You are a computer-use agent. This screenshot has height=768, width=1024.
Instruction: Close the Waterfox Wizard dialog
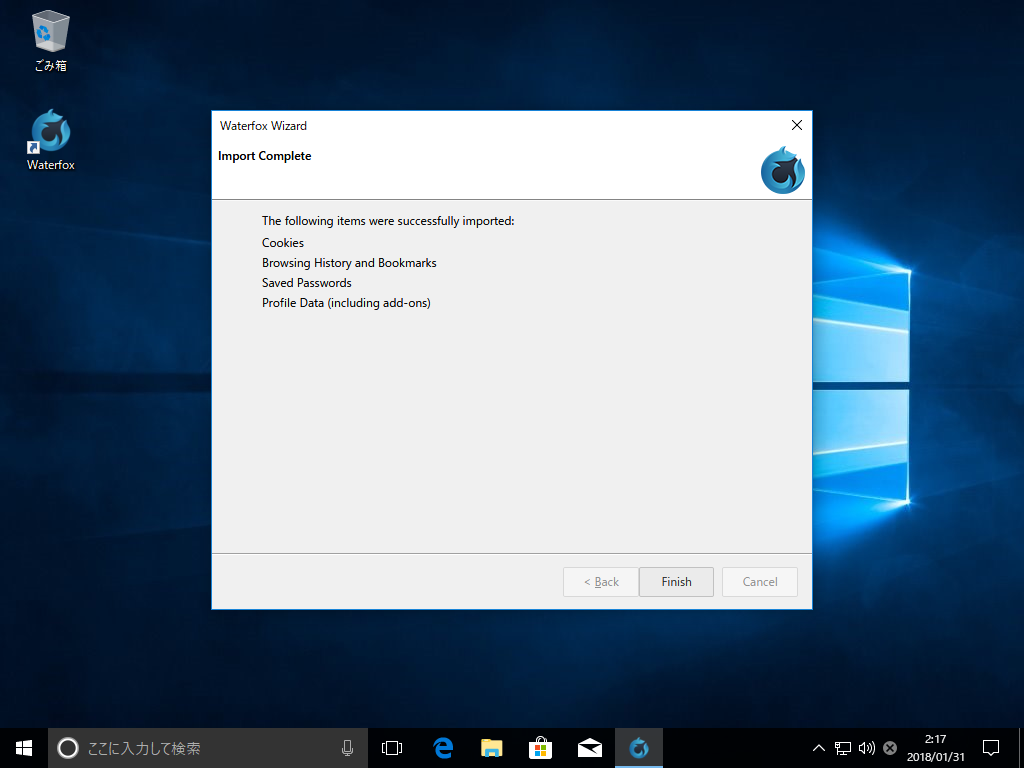tap(797, 125)
